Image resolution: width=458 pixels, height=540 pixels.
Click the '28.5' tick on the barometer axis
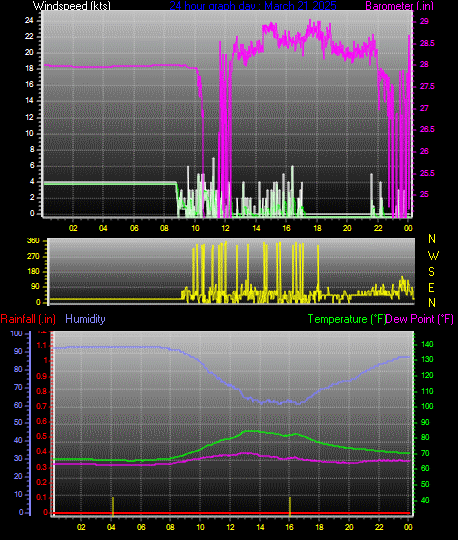(x=427, y=43)
